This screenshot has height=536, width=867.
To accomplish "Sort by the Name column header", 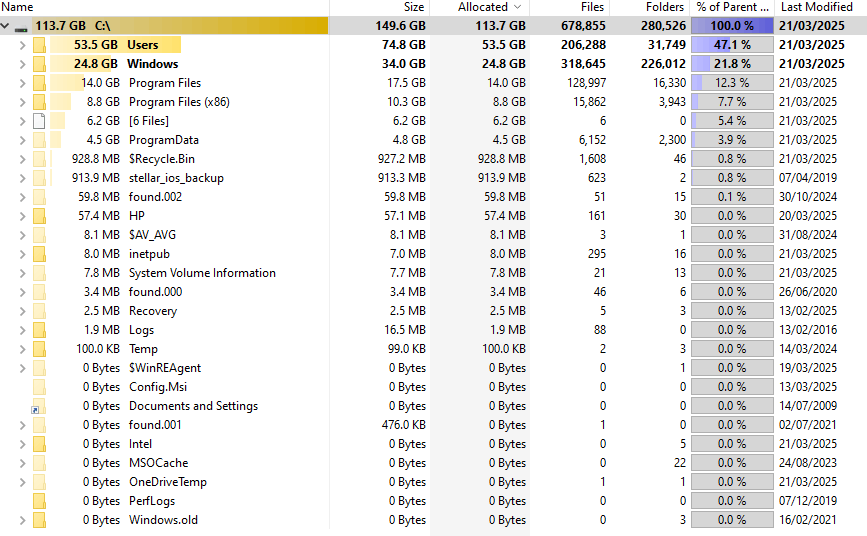I will click(164, 7).
